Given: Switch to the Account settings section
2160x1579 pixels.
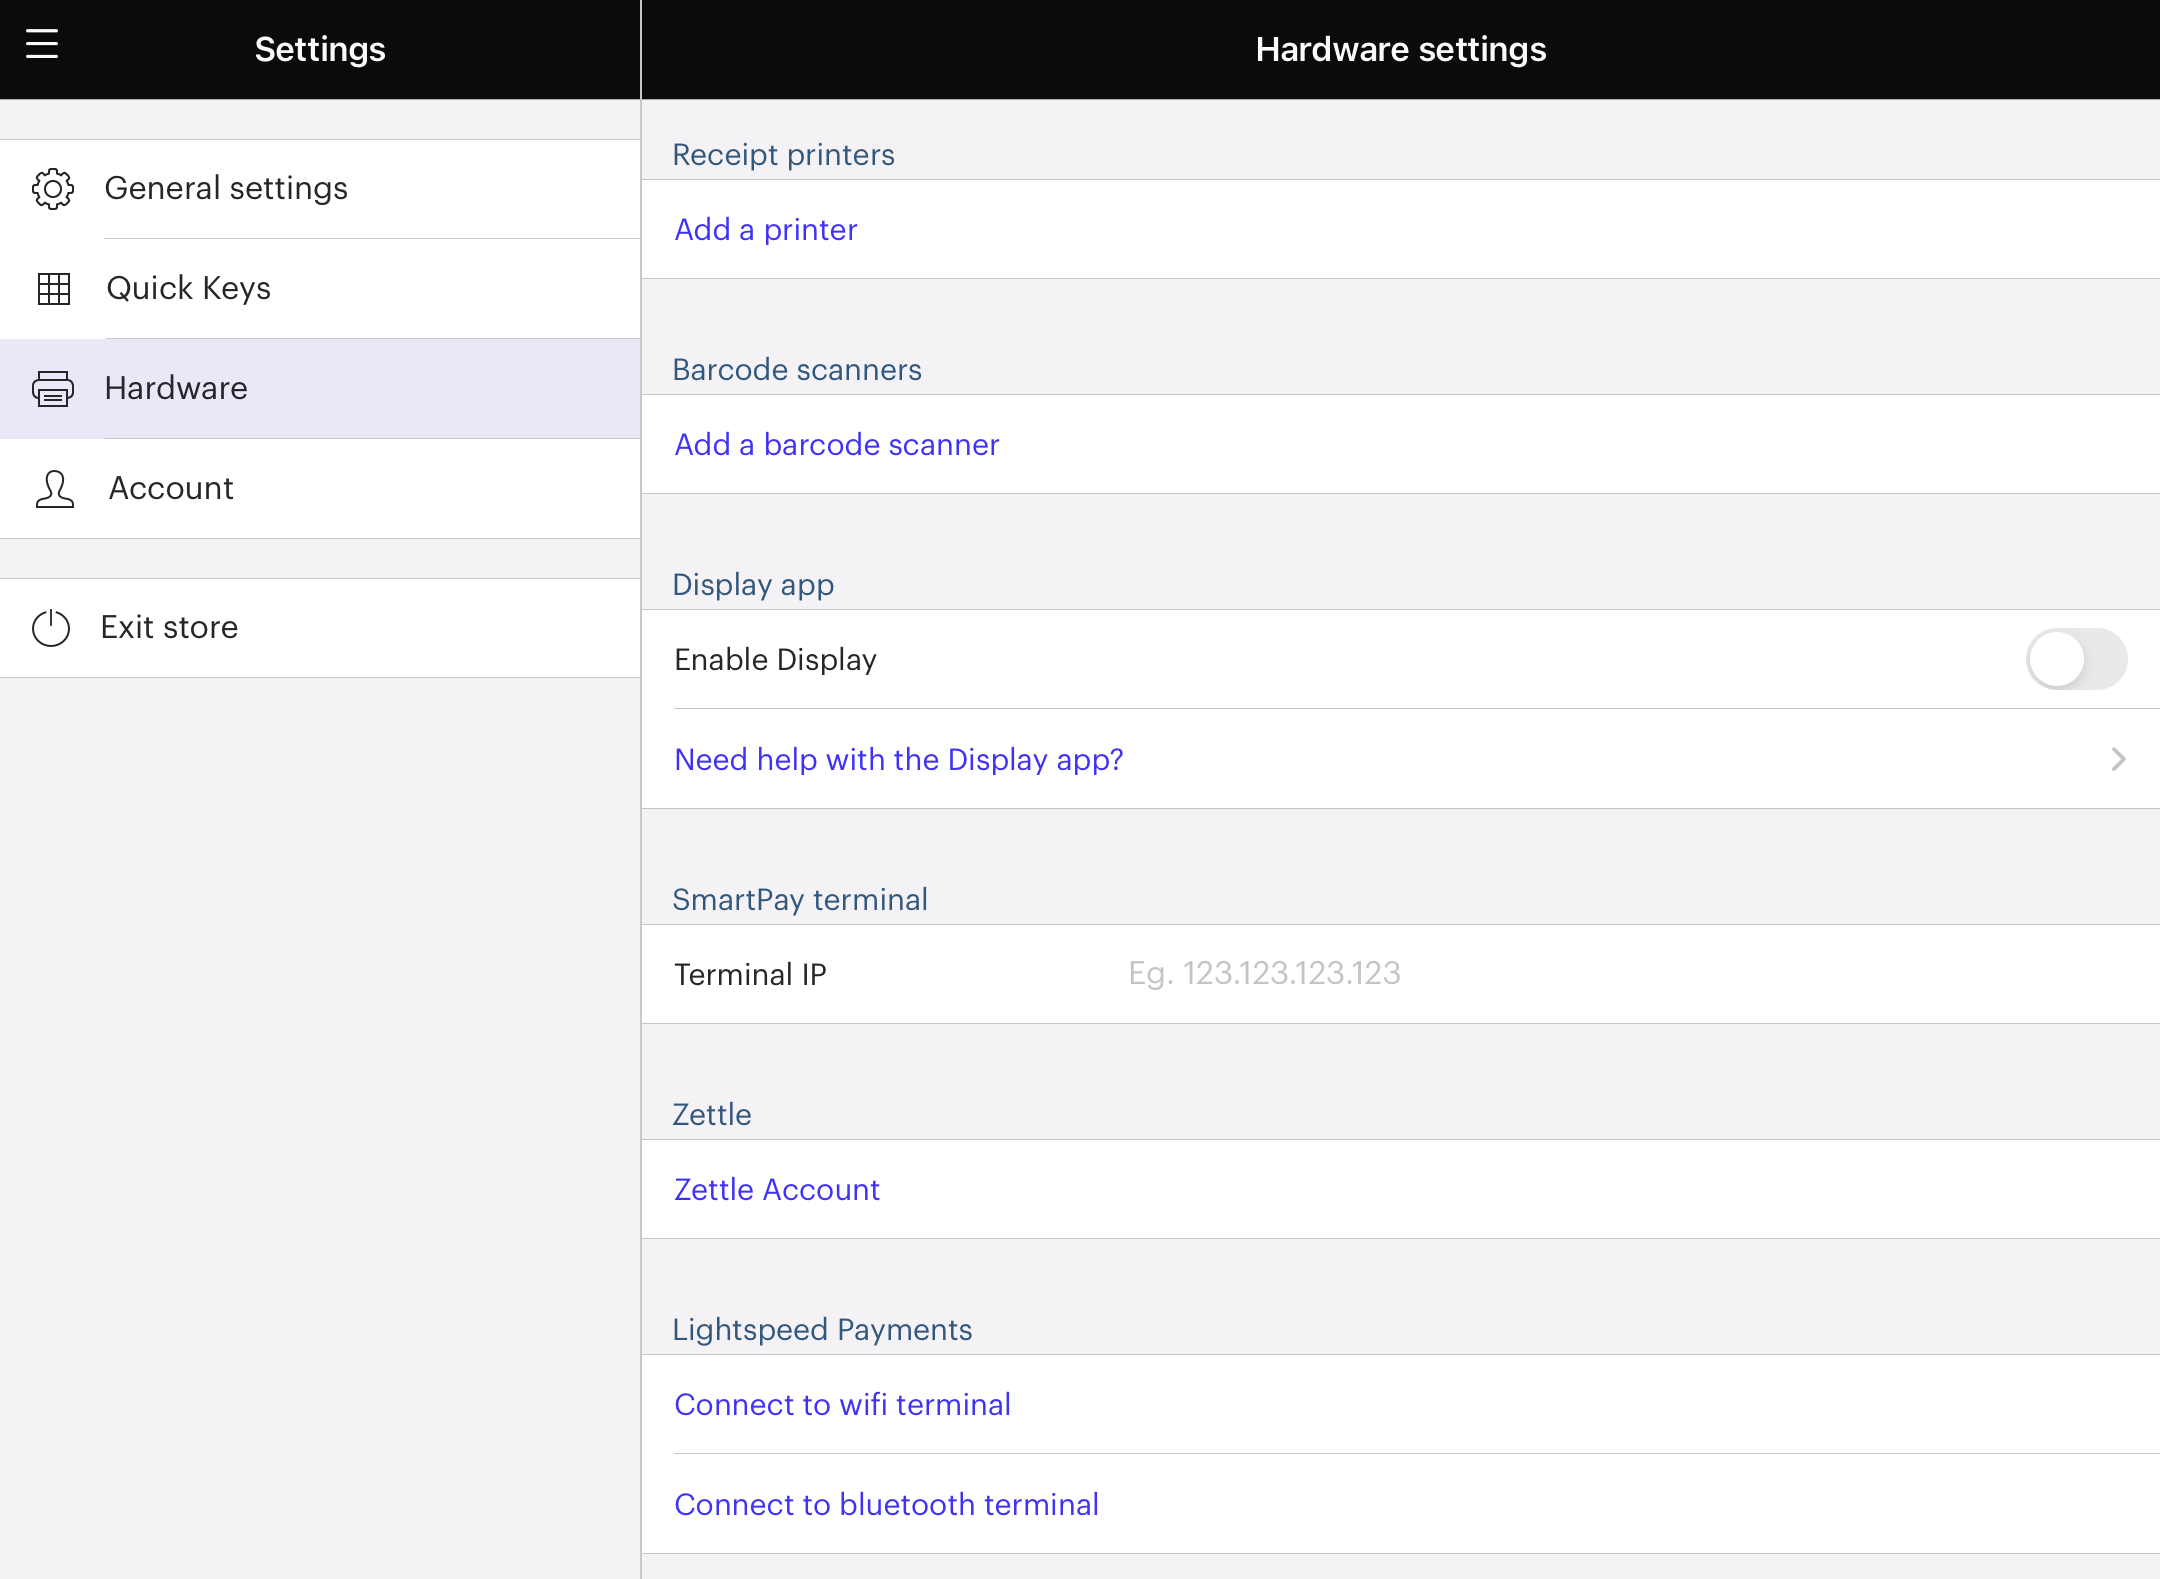Looking at the screenshot, I should [x=171, y=489].
